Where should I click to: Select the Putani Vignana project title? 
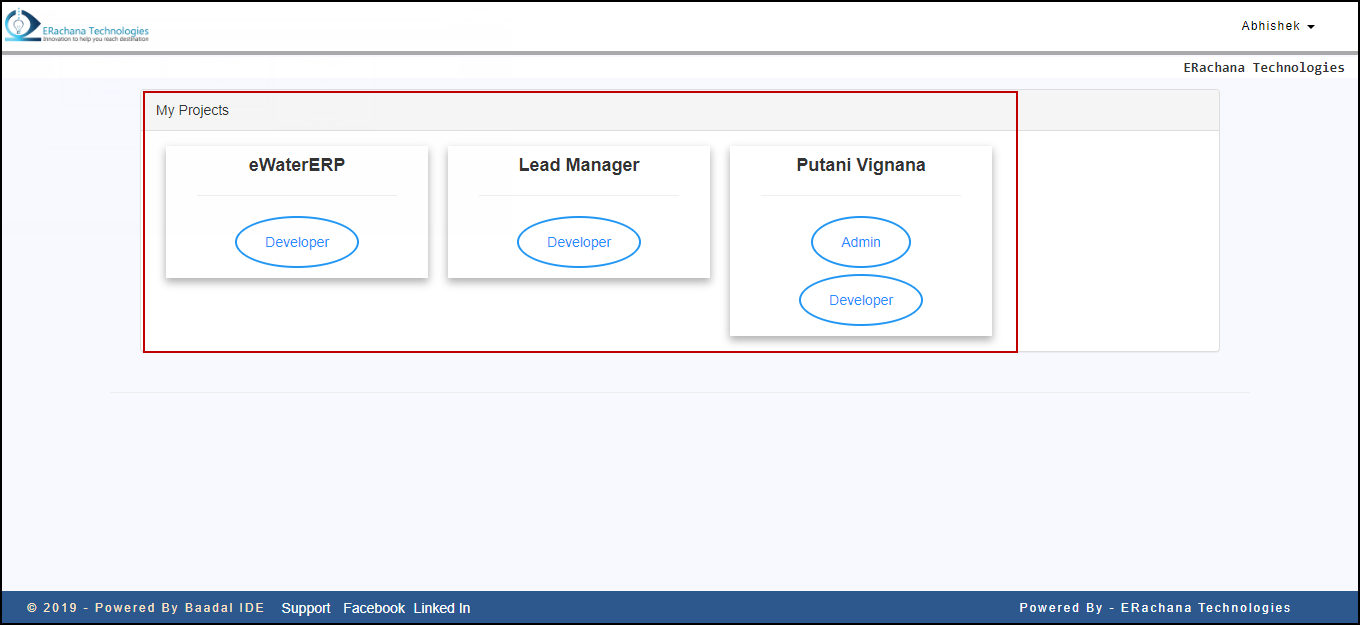click(861, 165)
